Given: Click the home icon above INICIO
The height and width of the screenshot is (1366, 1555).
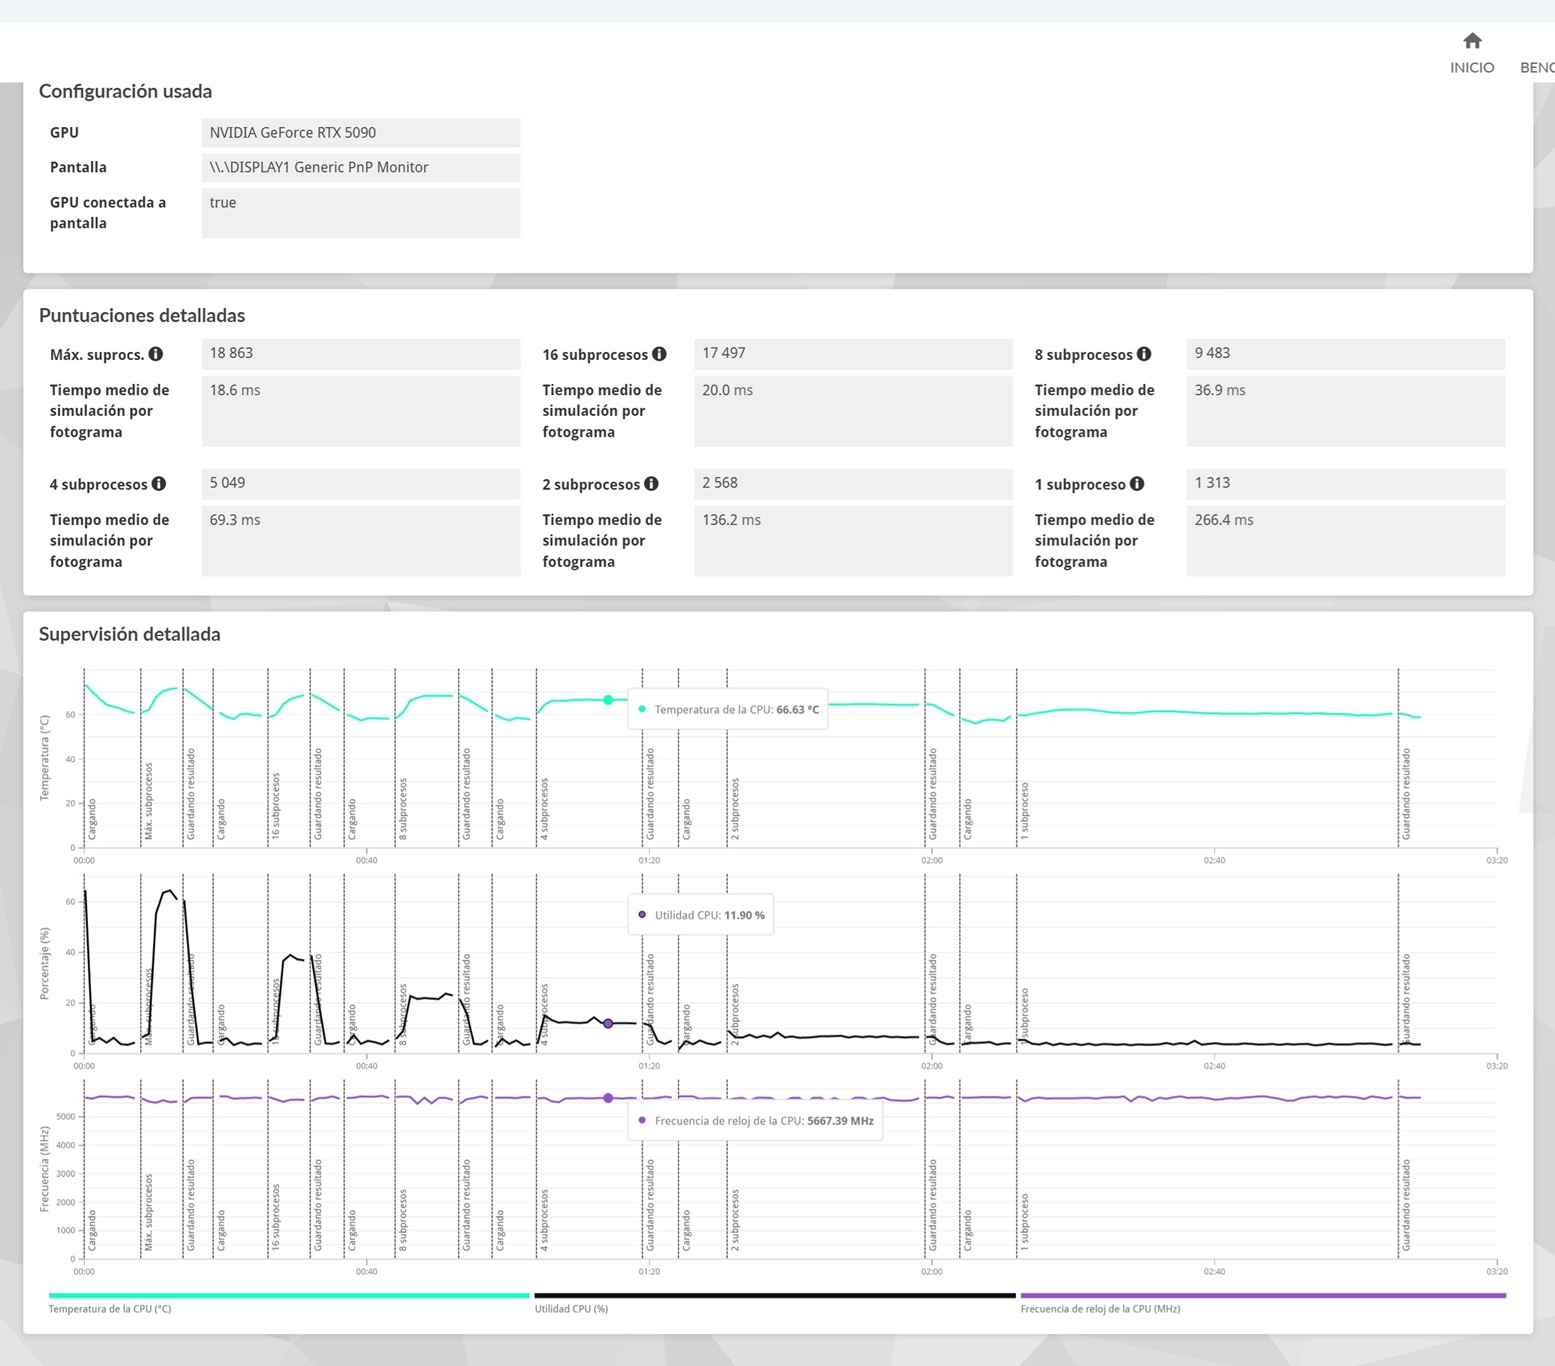Looking at the screenshot, I should pyautogui.click(x=1472, y=41).
